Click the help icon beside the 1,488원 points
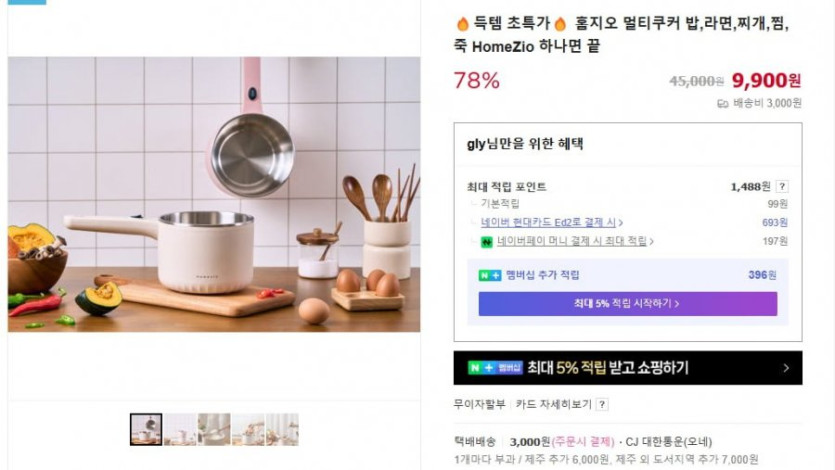The height and width of the screenshot is (470, 835). [x=782, y=186]
